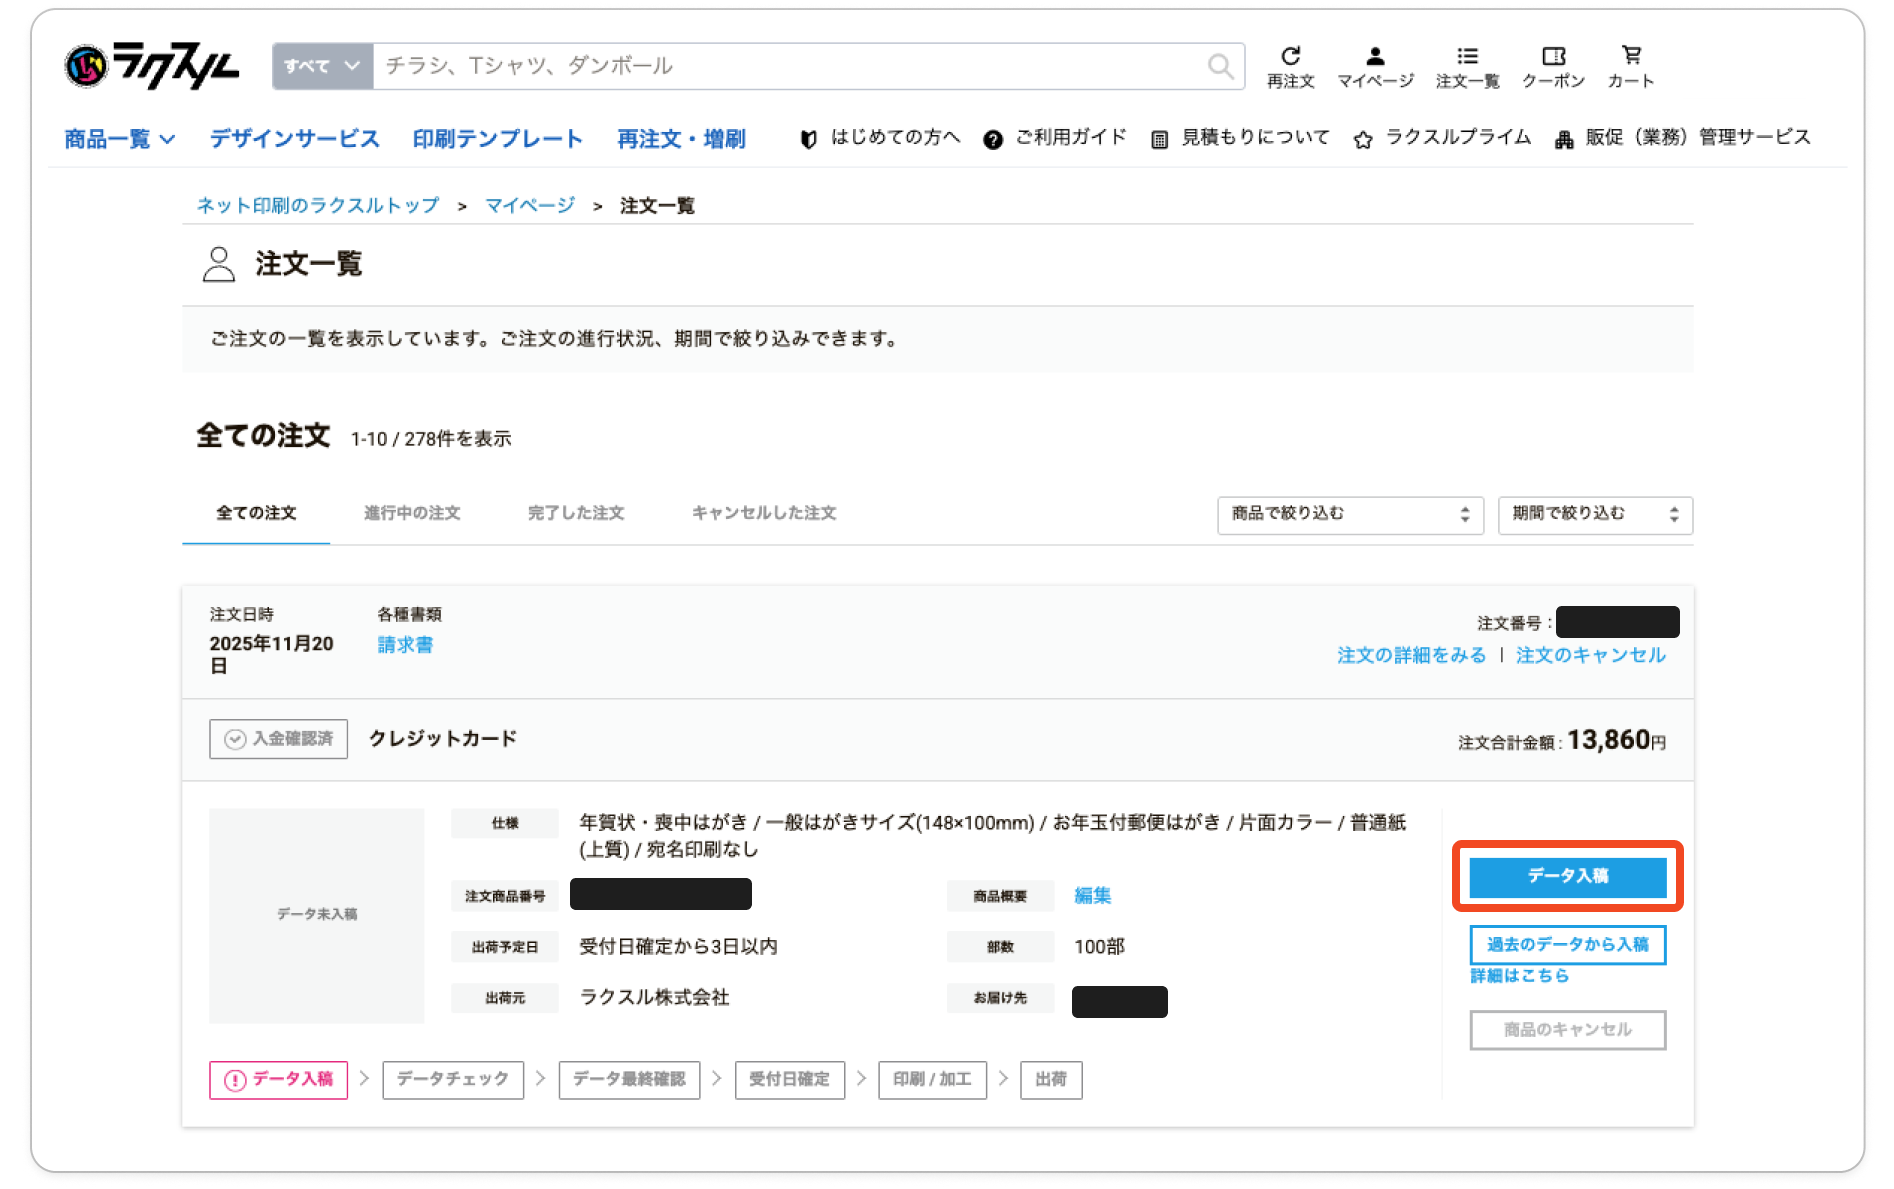Click the search magnifier icon
The height and width of the screenshot is (1189, 1894).
pos(1219,67)
